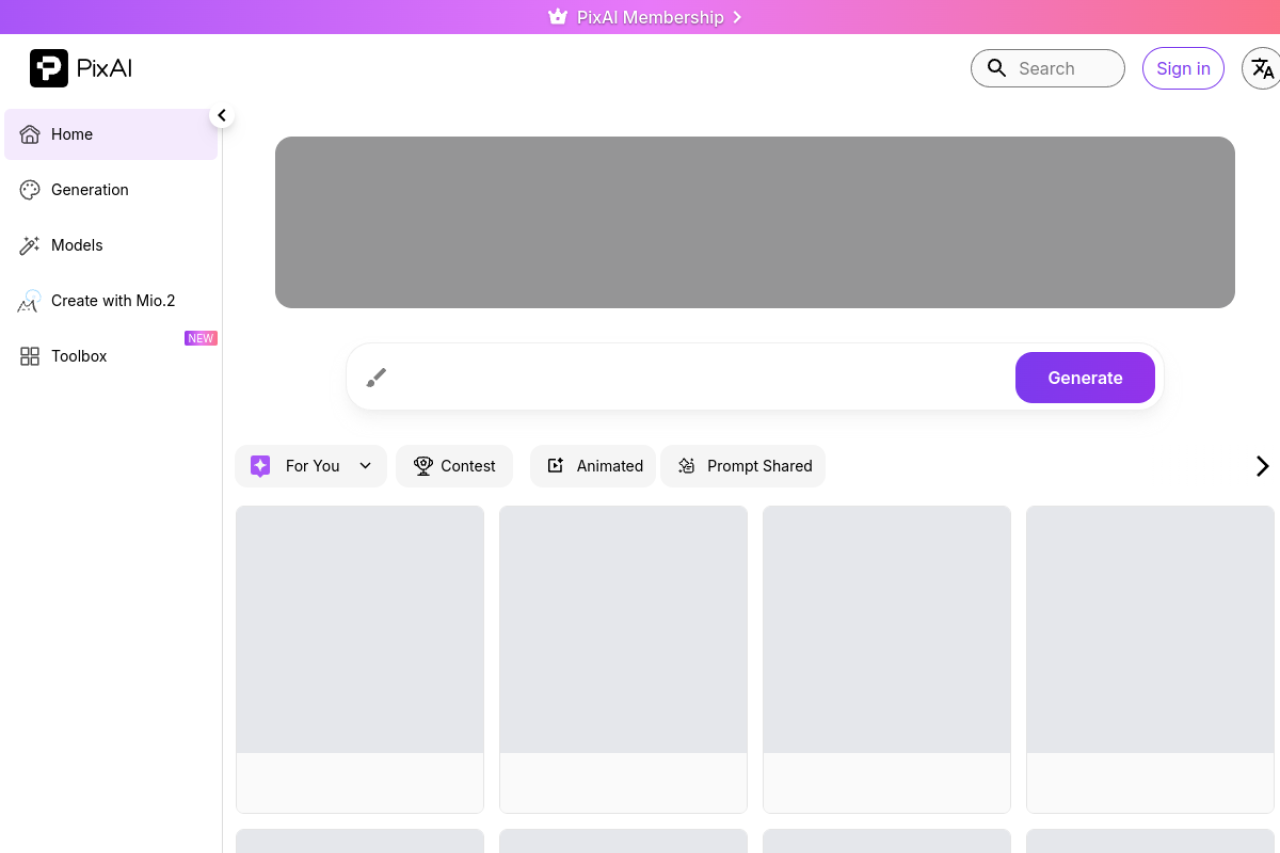Open Create with Mio.2
The width and height of the screenshot is (1280, 853).
pos(111,301)
